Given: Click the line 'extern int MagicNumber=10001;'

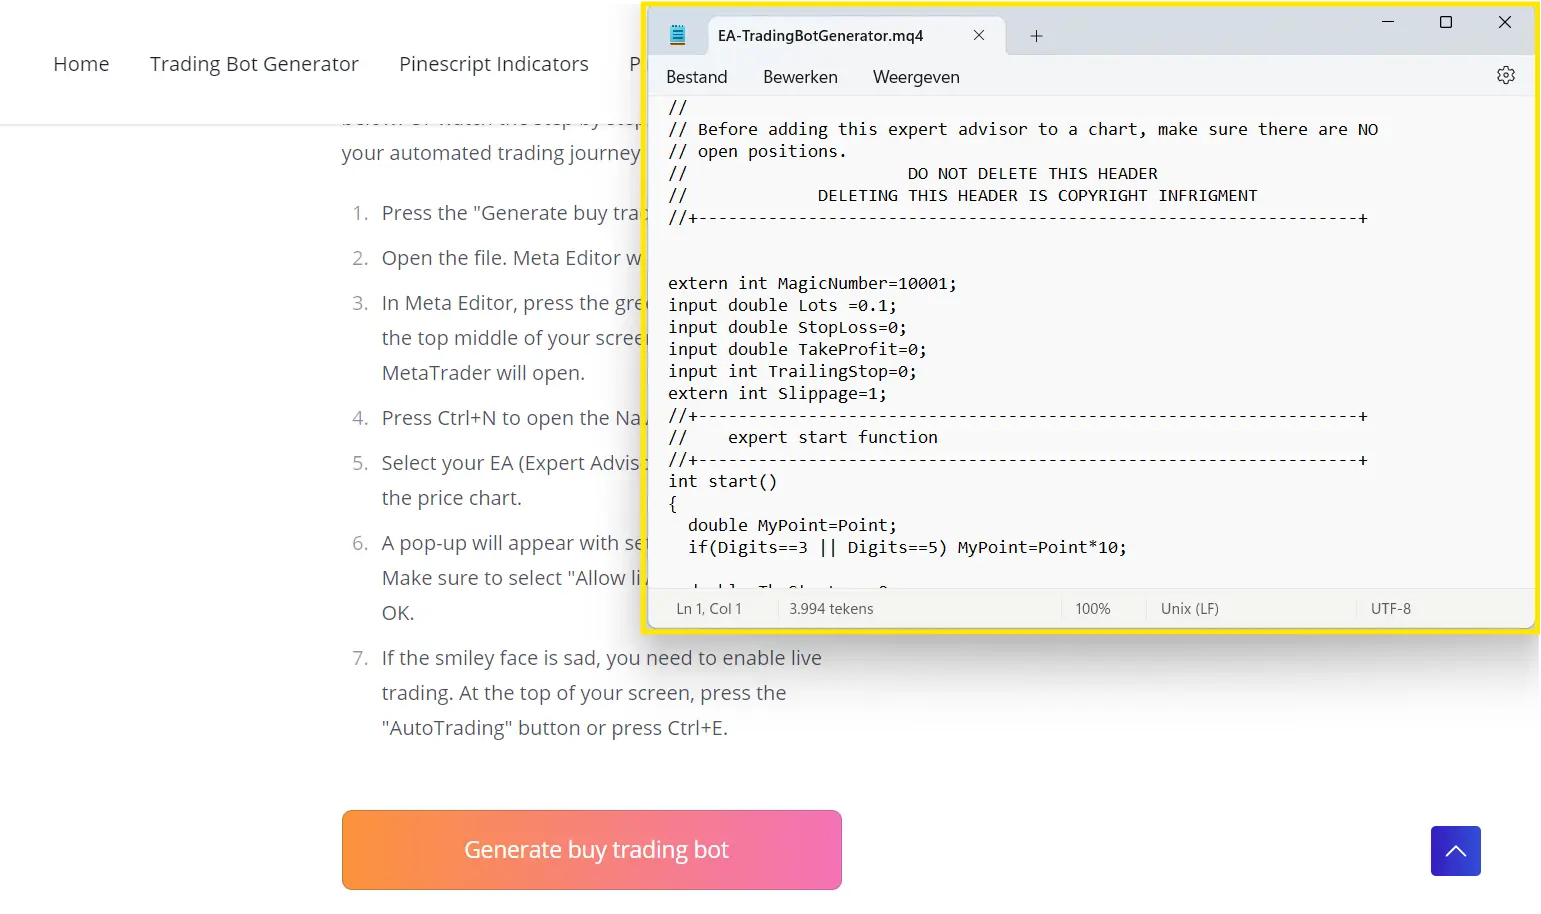Looking at the screenshot, I should coord(812,284).
